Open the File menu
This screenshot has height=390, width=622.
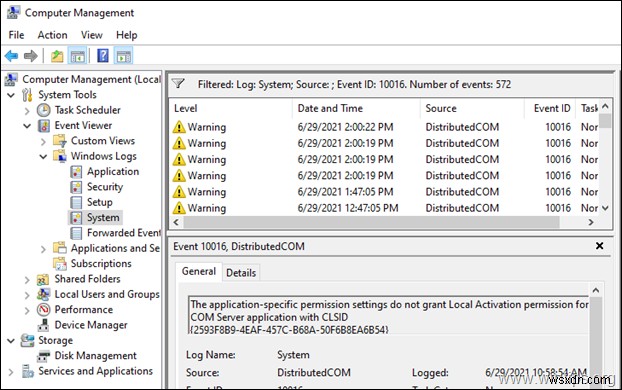click(x=16, y=35)
